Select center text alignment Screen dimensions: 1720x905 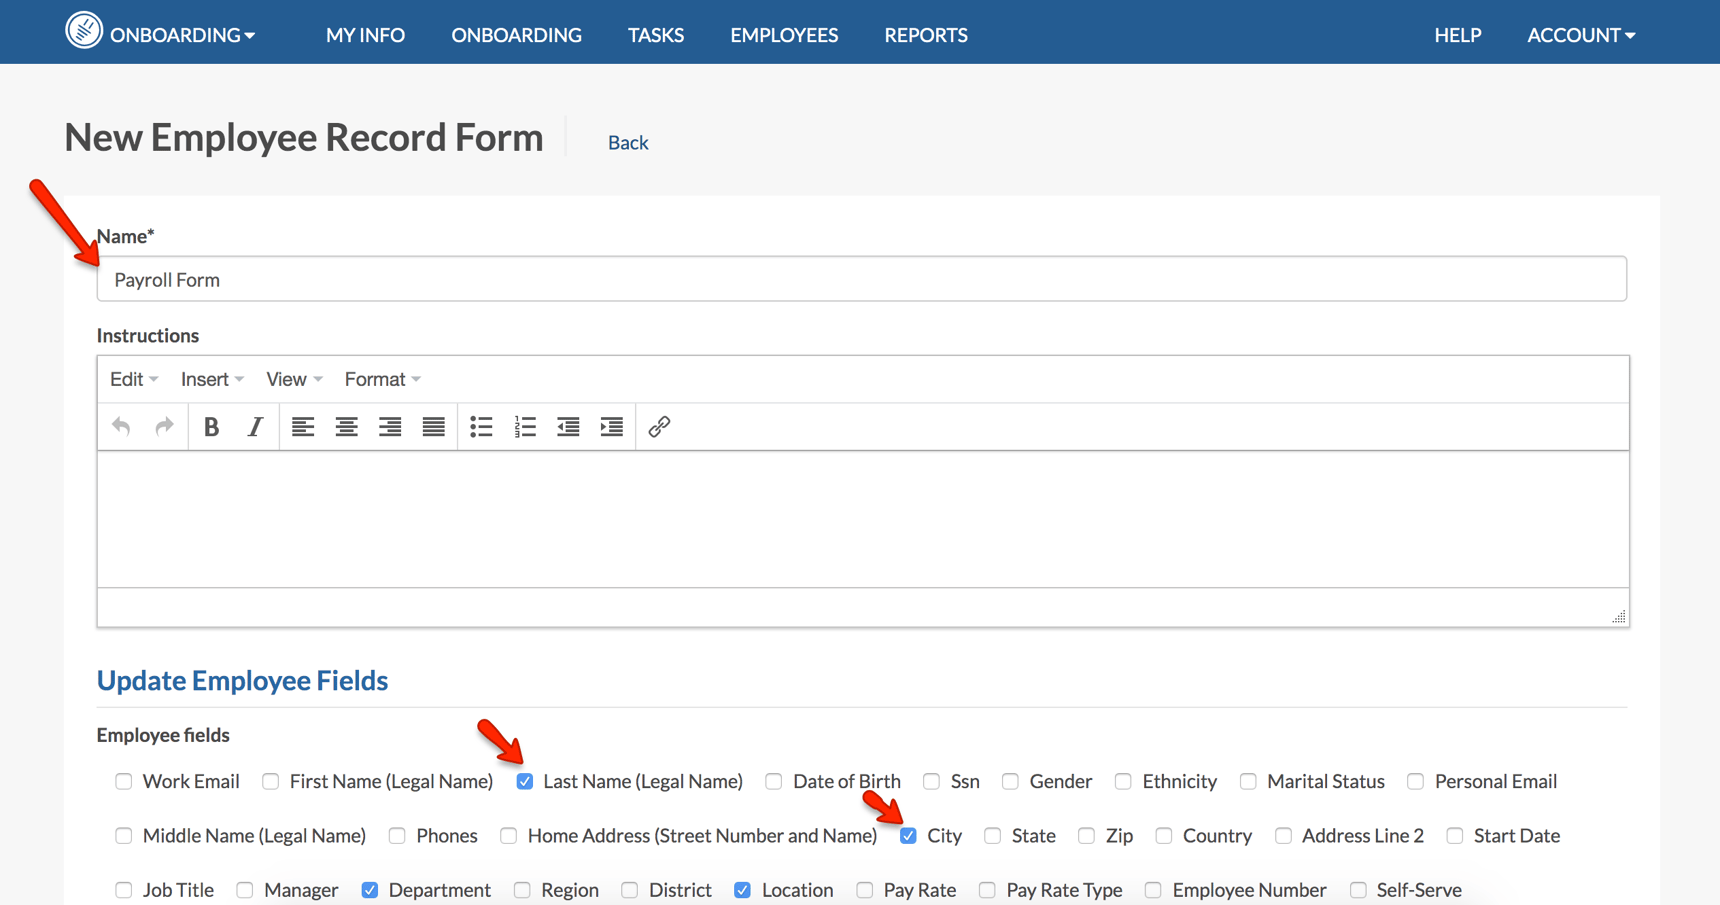click(346, 426)
